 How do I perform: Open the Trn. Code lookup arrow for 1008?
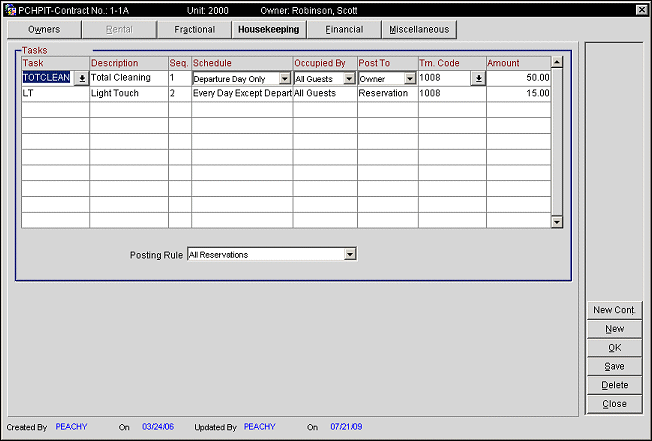477,78
